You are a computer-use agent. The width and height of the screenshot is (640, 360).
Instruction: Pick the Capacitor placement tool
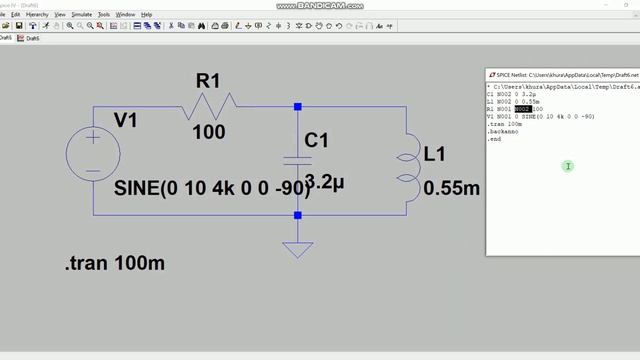click(x=278, y=26)
